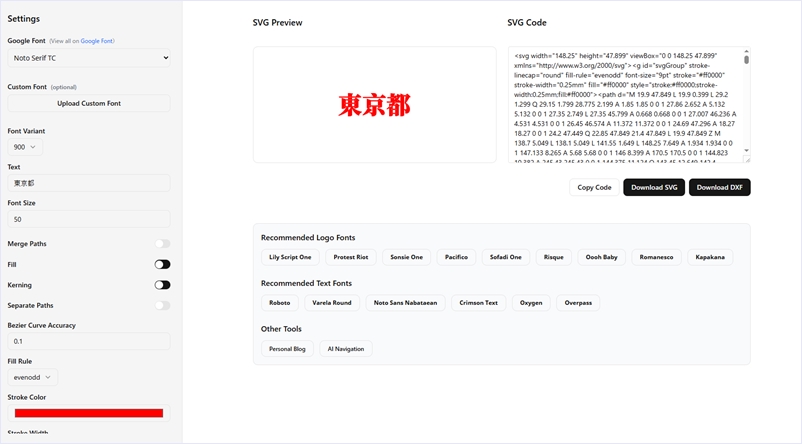Select the Roboto text font
The image size is (802, 444).
279,302
